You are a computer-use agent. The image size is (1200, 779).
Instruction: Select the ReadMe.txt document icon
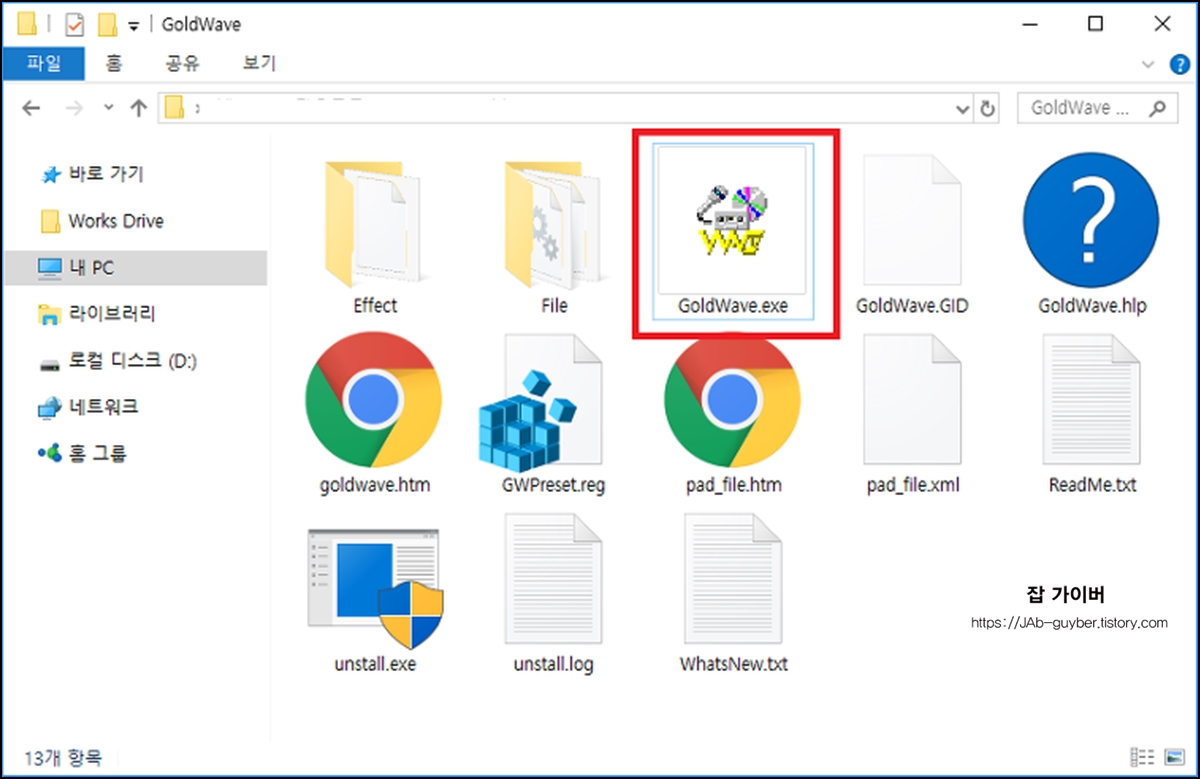click(x=1091, y=400)
